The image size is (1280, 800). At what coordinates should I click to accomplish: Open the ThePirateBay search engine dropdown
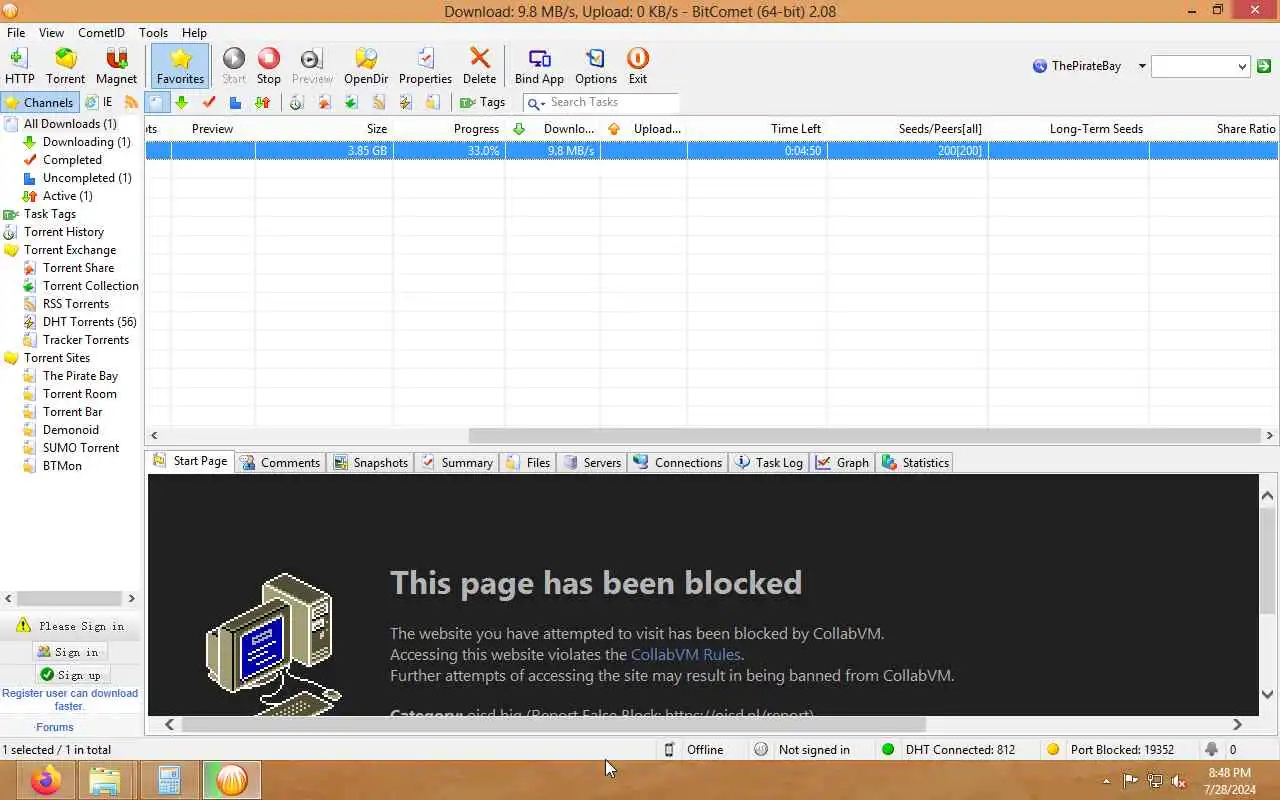pos(1142,66)
